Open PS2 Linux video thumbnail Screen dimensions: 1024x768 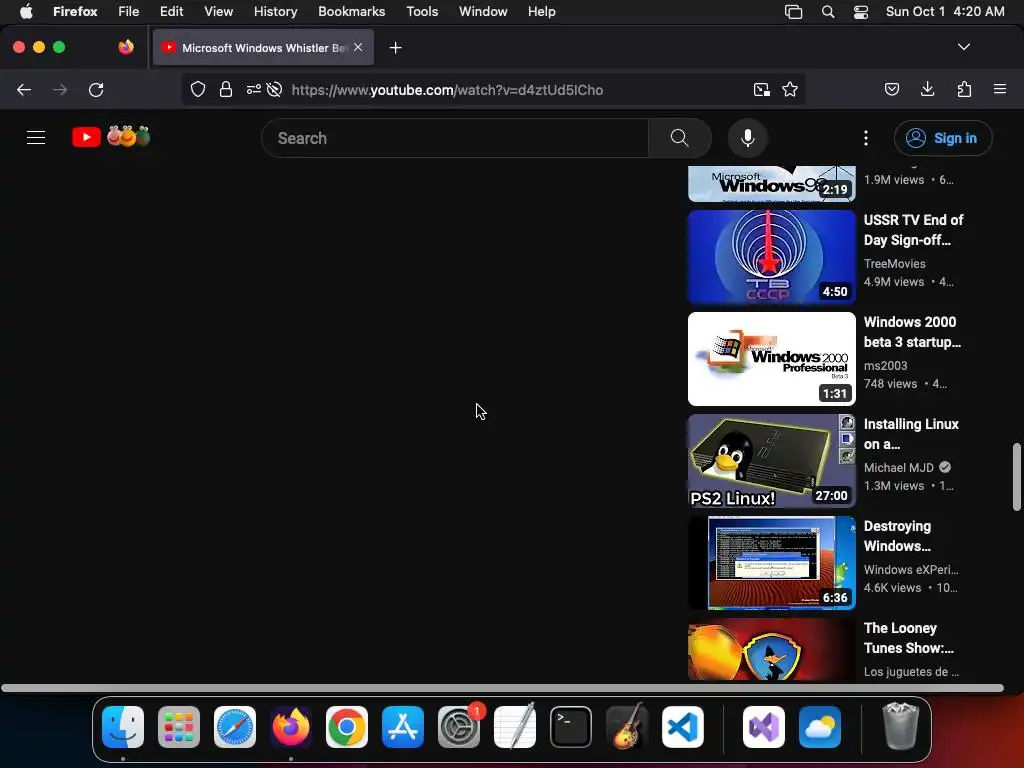[x=771, y=461]
